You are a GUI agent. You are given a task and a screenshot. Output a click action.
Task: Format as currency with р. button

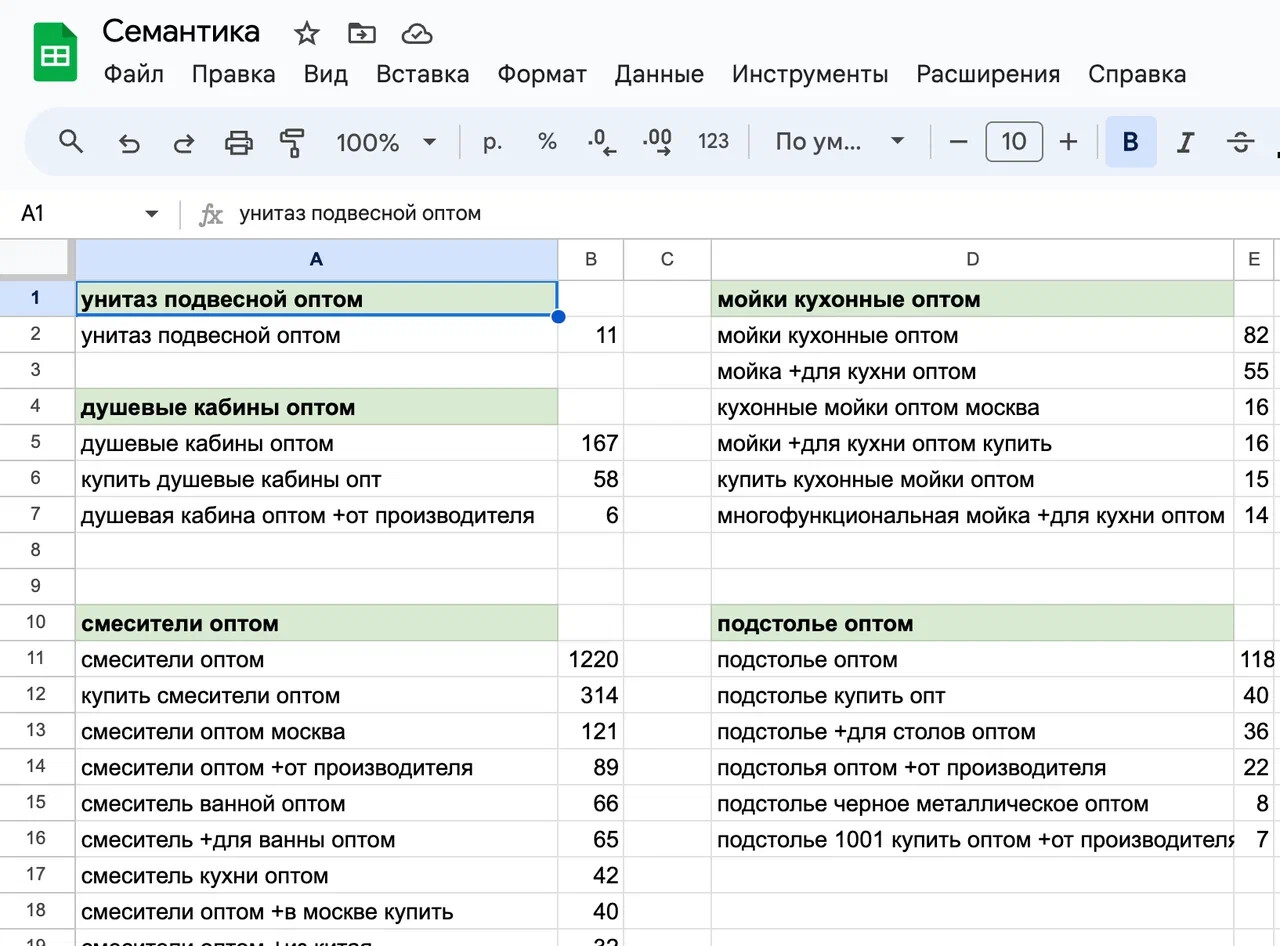point(492,142)
